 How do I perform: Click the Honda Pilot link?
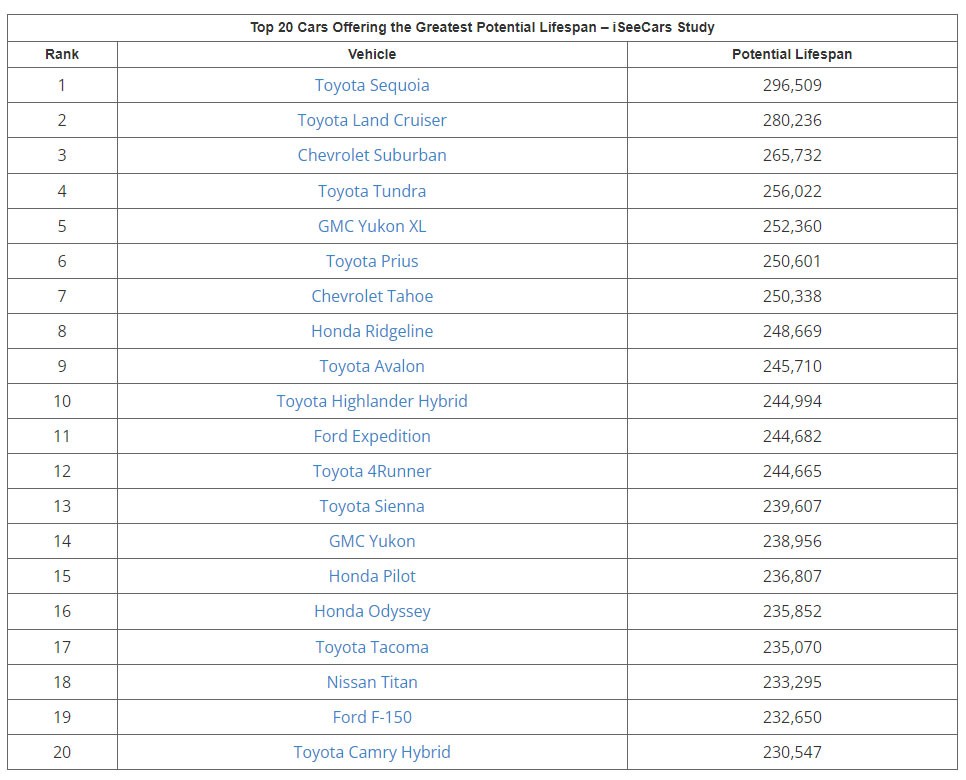(372, 576)
